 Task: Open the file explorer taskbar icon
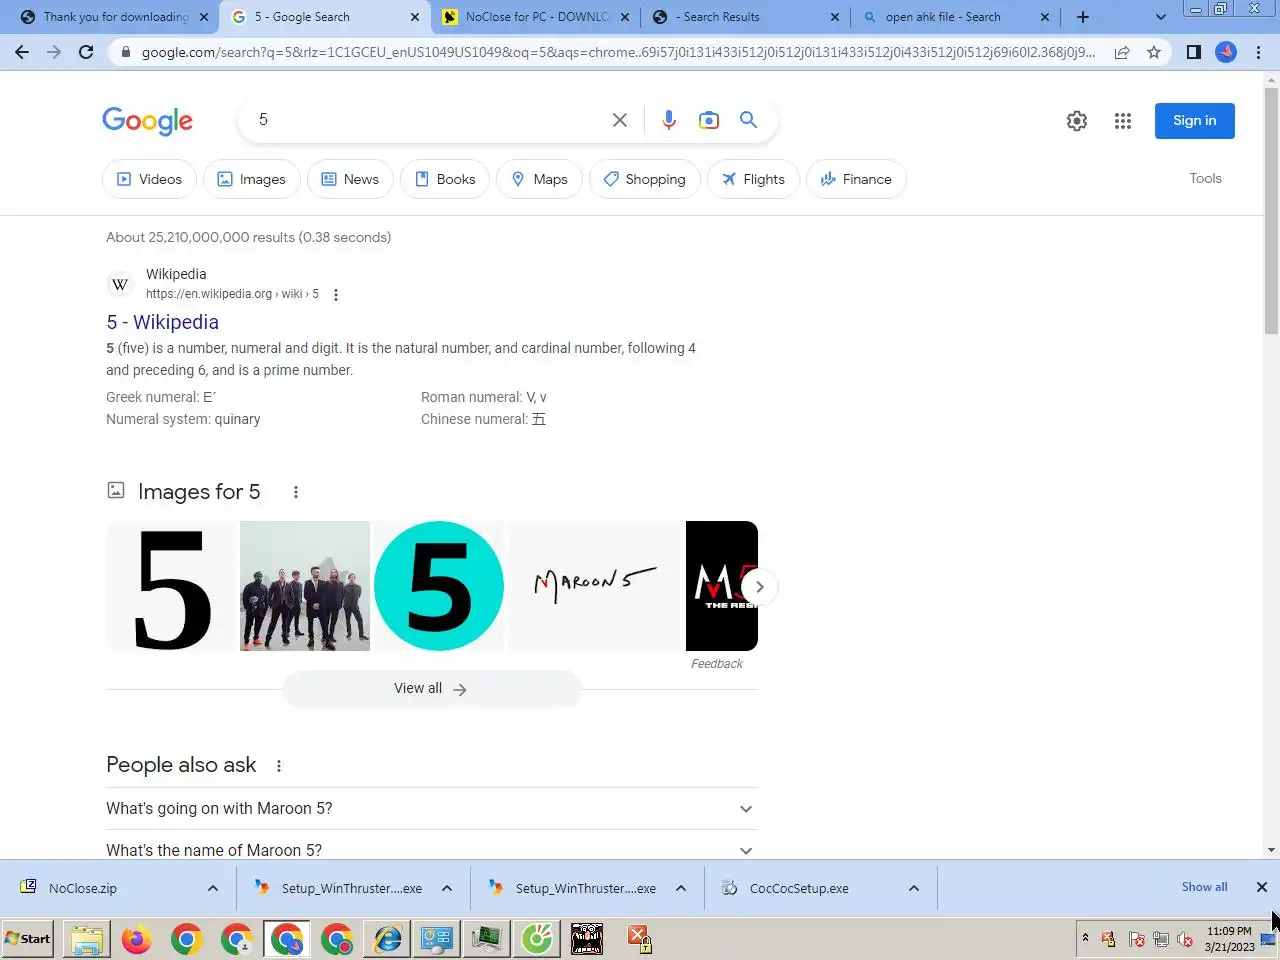tap(87, 939)
